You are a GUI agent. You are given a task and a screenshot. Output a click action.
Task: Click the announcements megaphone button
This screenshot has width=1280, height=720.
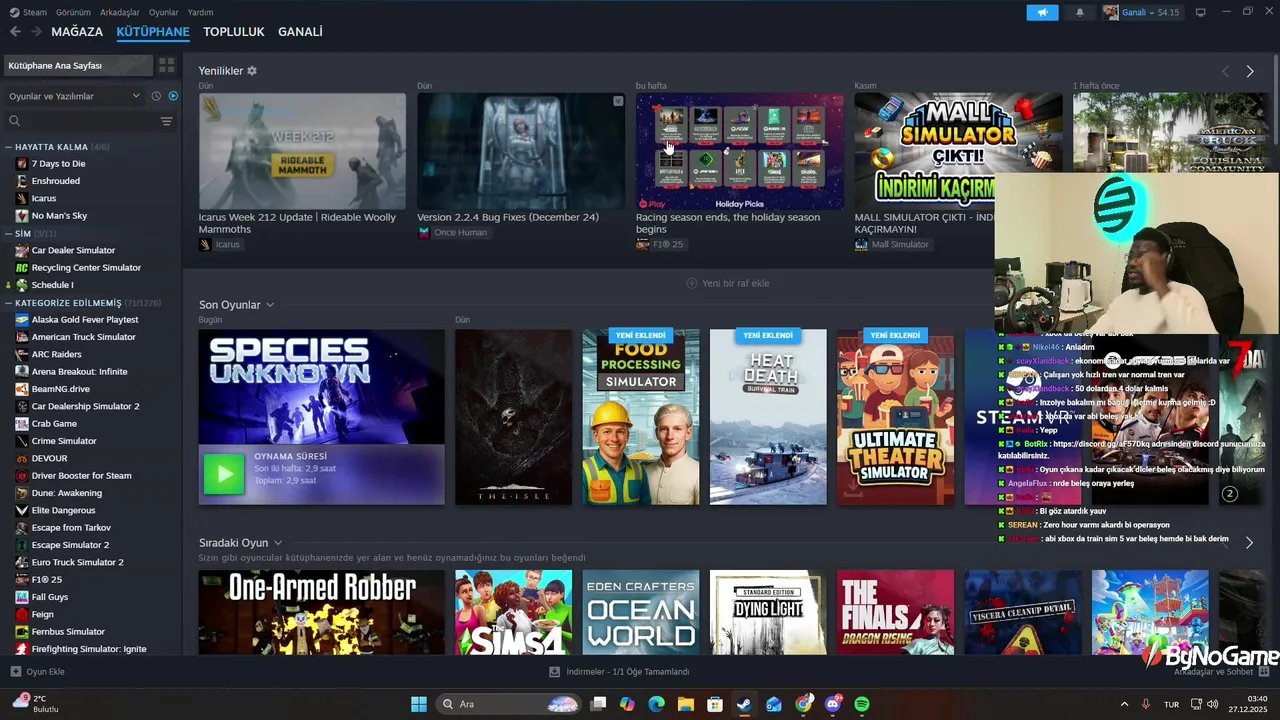[x=1042, y=12]
